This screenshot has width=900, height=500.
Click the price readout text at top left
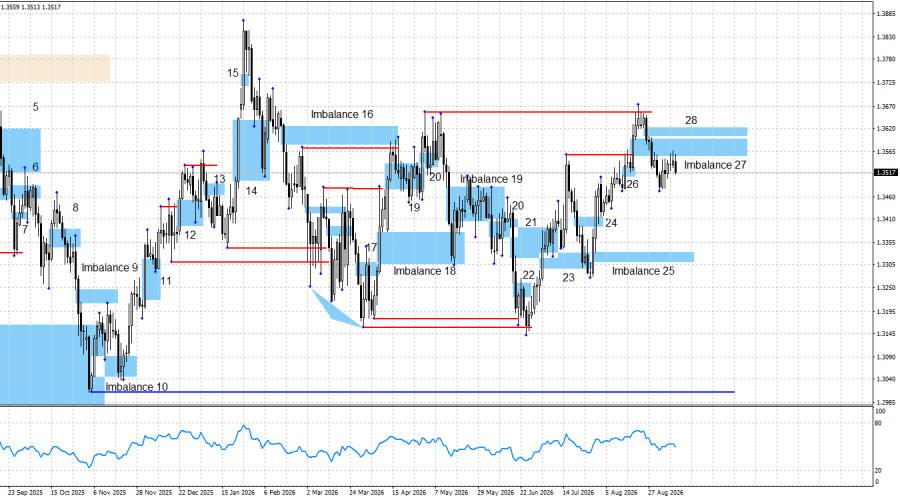click(x=31, y=7)
